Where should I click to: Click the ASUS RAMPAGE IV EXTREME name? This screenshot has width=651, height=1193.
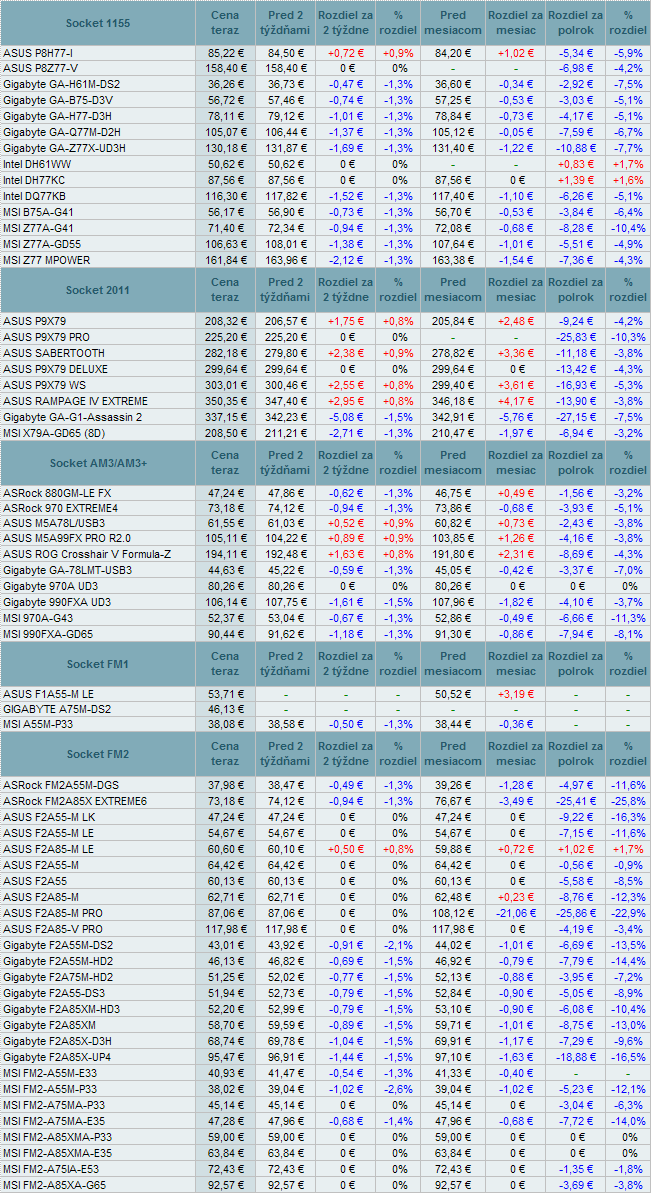pyautogui.click(x=75, y=401)
